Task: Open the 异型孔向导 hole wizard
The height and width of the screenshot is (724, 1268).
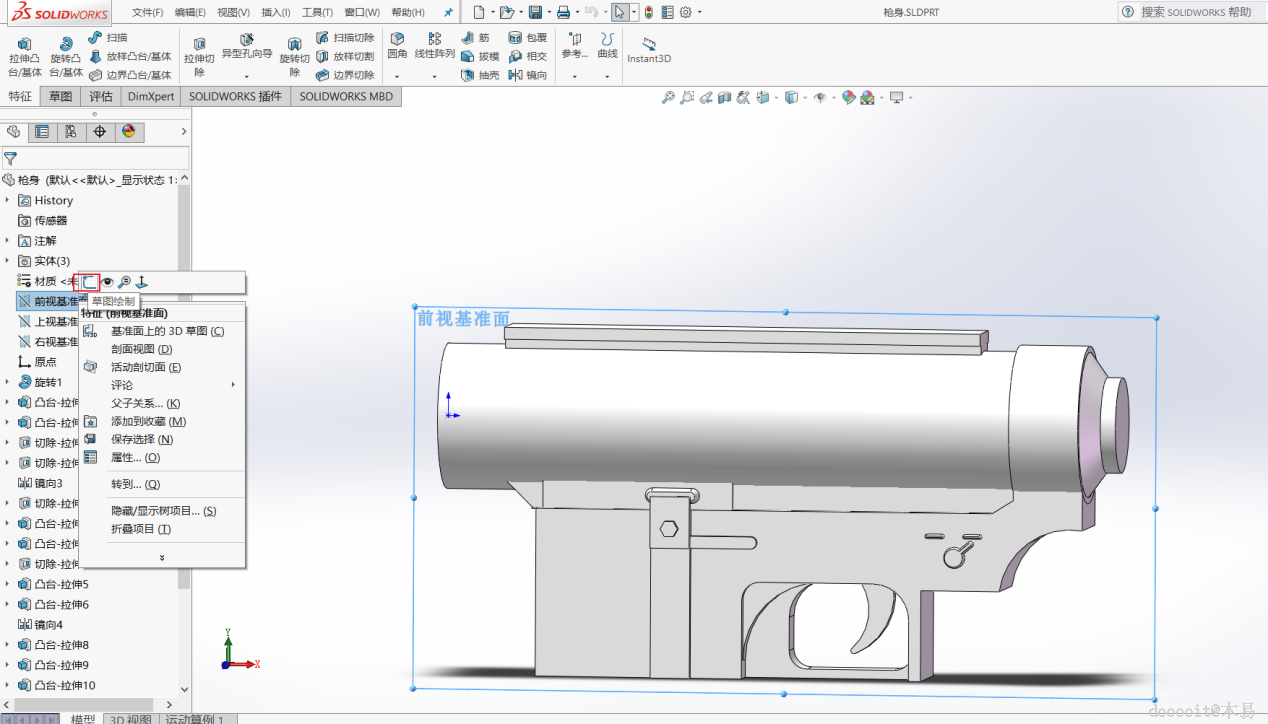Action: tap(247, 46)
